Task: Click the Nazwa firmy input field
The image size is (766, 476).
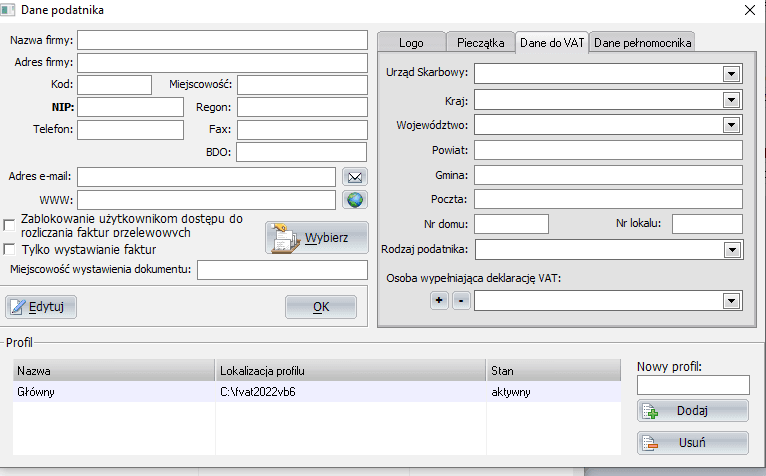Action: 223,40
